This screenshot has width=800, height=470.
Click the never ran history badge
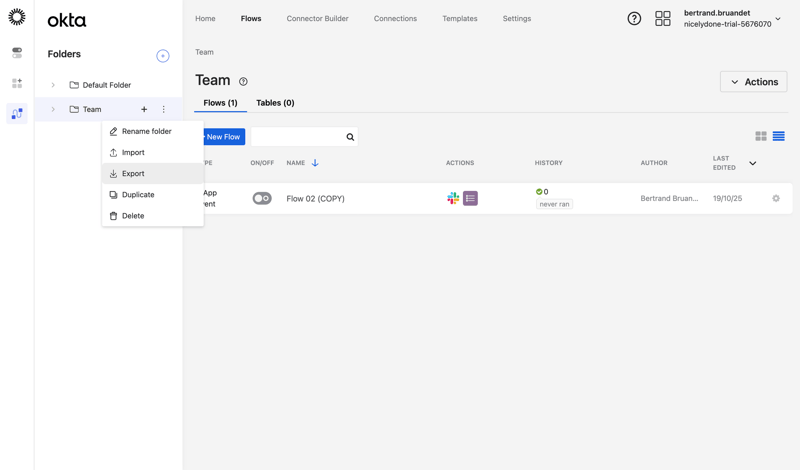pyautogui.click(x=554, y=204)
